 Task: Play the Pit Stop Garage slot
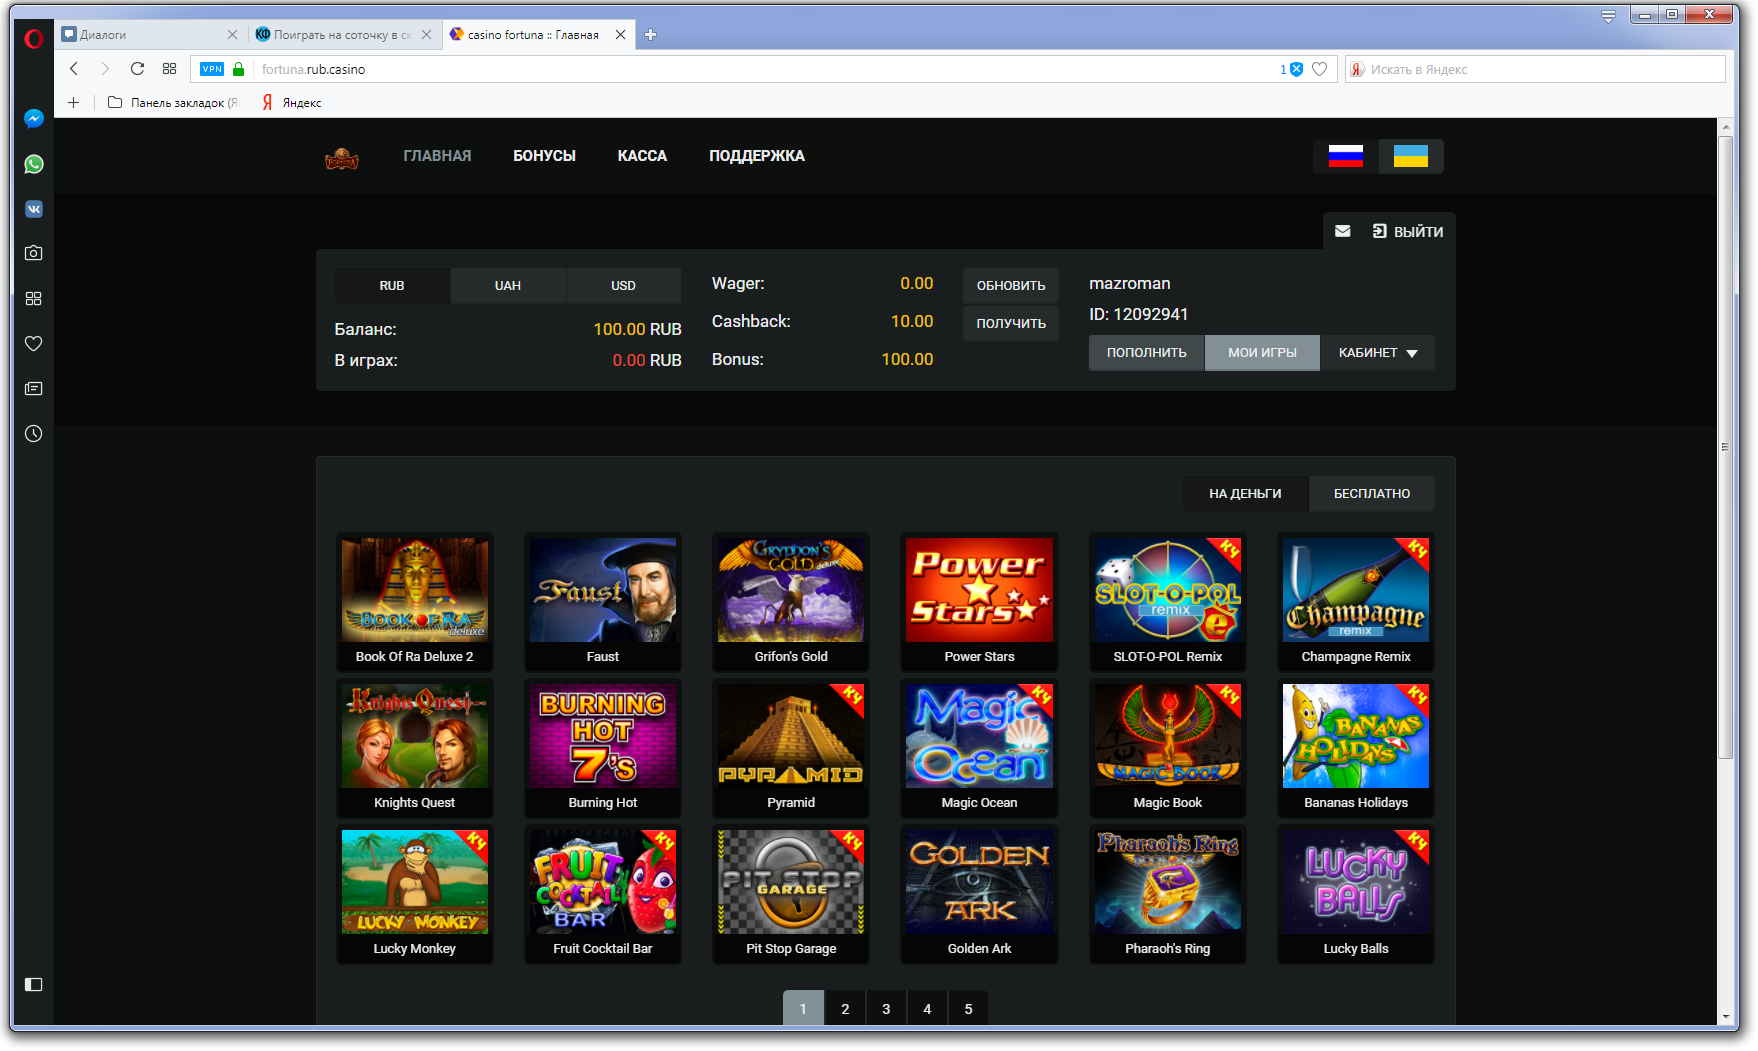pos(791,893)
